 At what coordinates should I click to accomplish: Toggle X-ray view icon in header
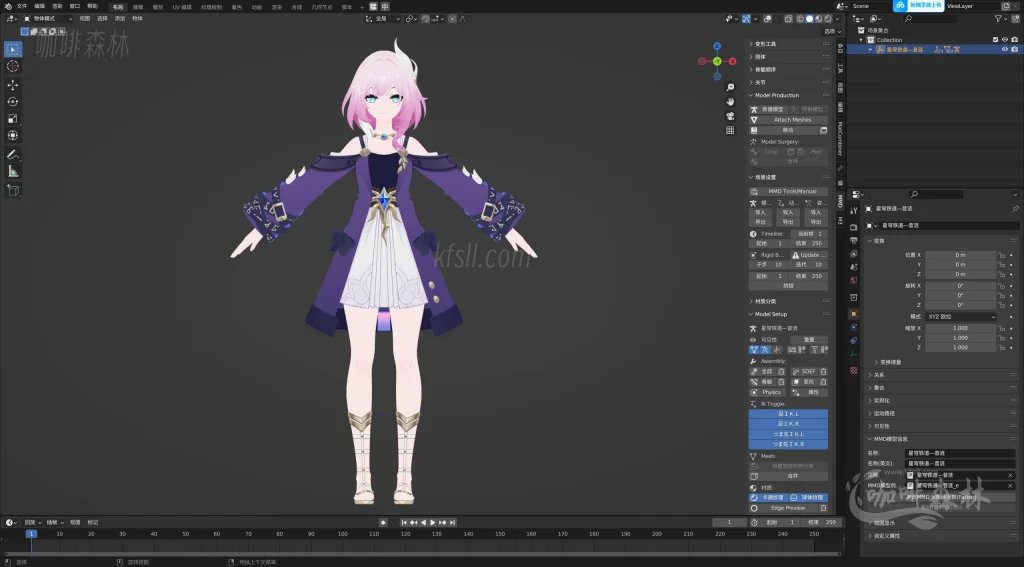tap(789, 19)
